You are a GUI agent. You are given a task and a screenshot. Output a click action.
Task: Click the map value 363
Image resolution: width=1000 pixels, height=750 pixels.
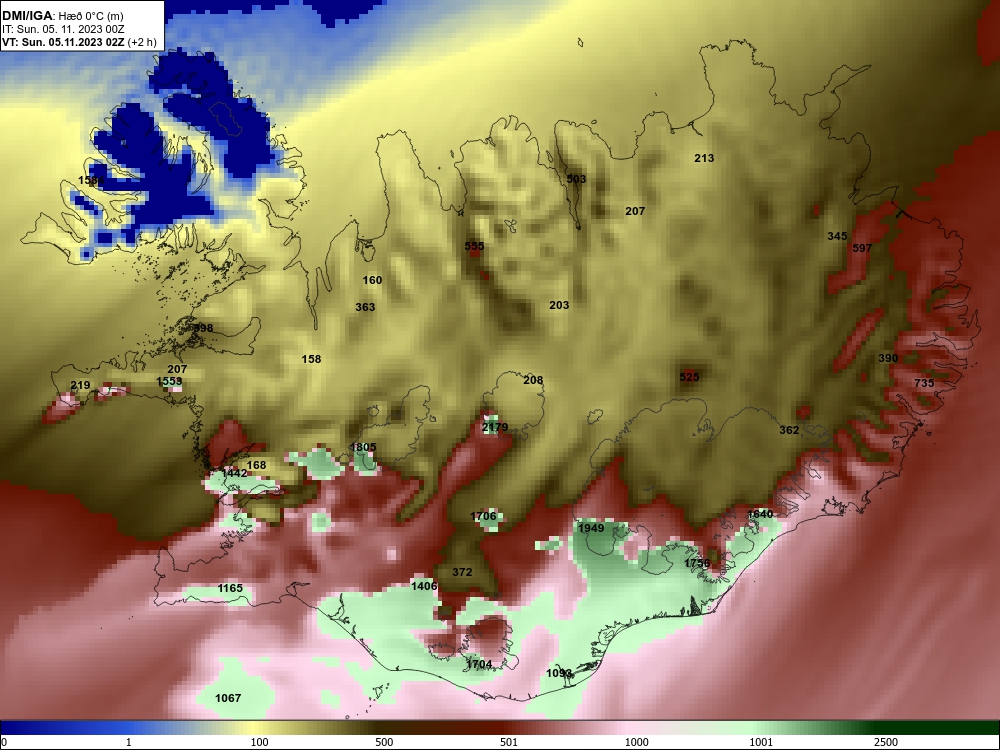(365, 307)
